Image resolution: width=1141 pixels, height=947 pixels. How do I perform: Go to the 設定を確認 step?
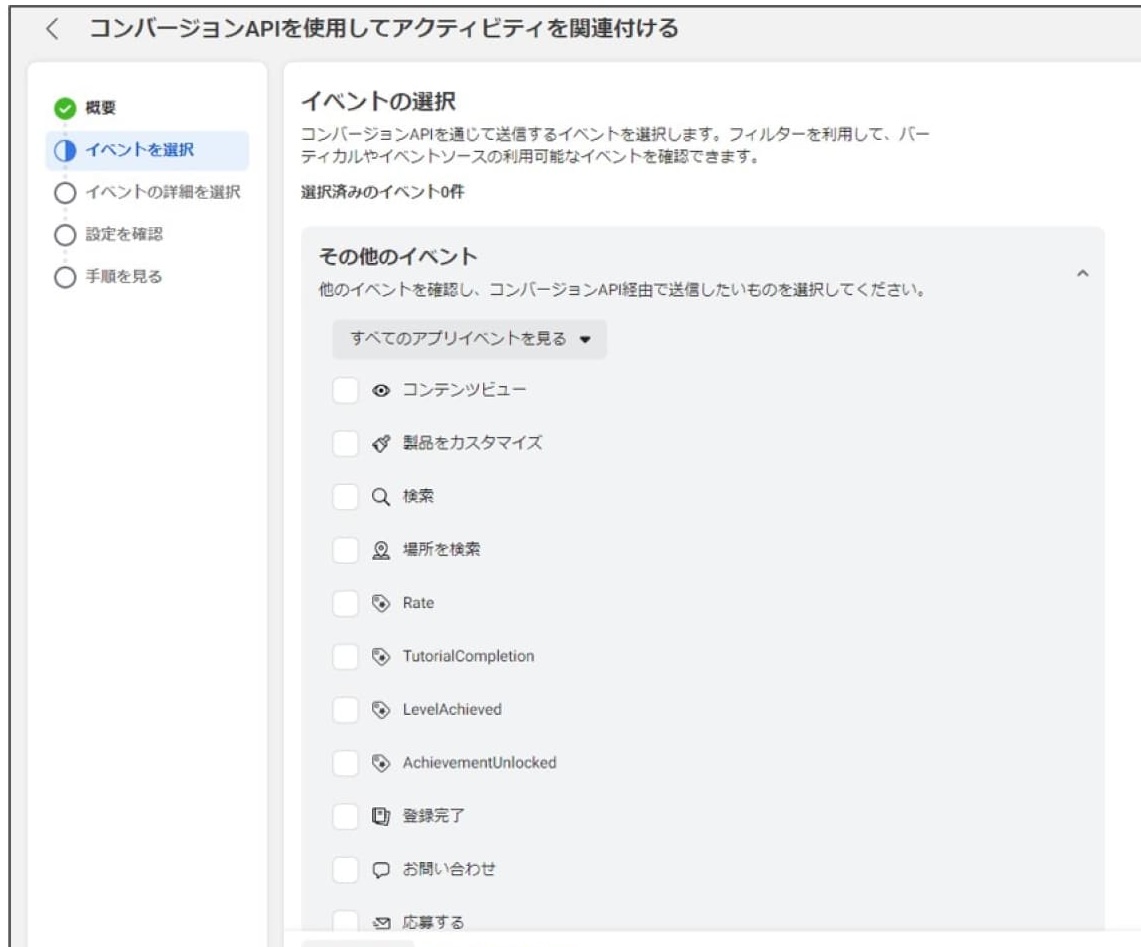point(124,234)
